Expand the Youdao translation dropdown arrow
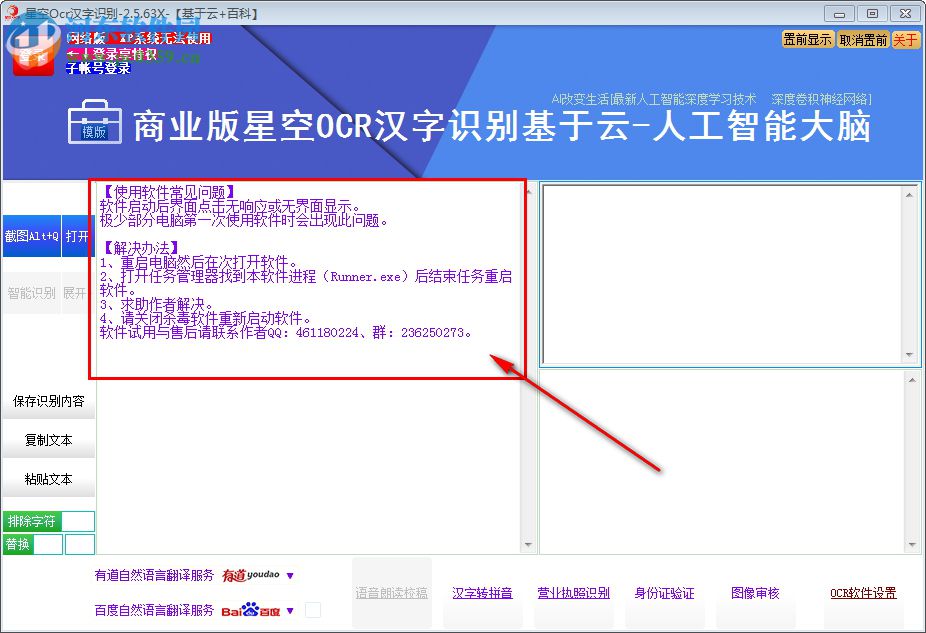The height and width of the screenshot is (633, 926). [290, 576]
